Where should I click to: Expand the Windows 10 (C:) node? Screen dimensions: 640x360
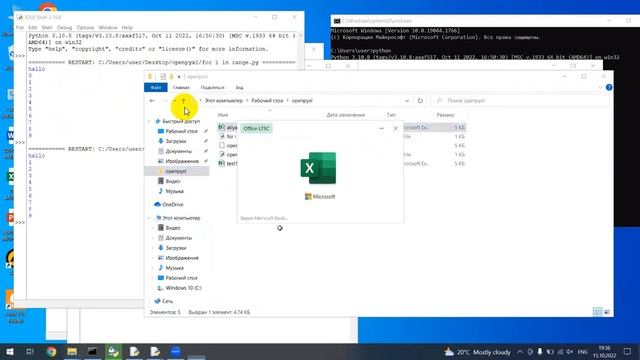pyautogui.click(x=153, y=288)
